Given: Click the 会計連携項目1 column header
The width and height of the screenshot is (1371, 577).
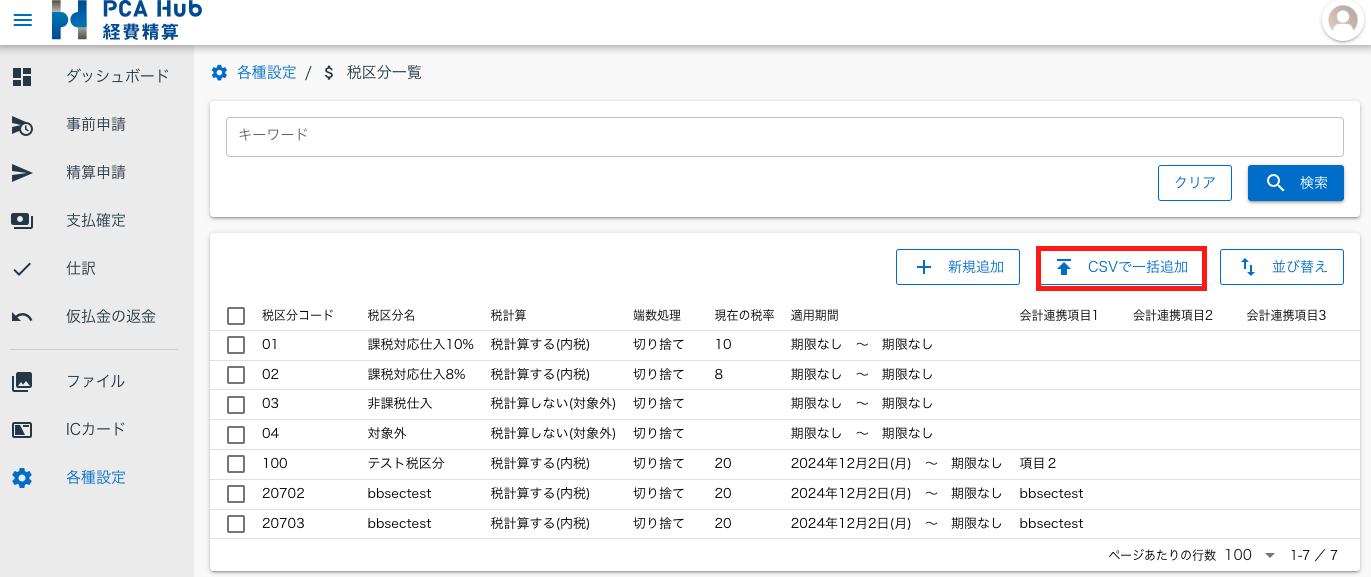Looking at the screenshot, I should [1059, 316].
